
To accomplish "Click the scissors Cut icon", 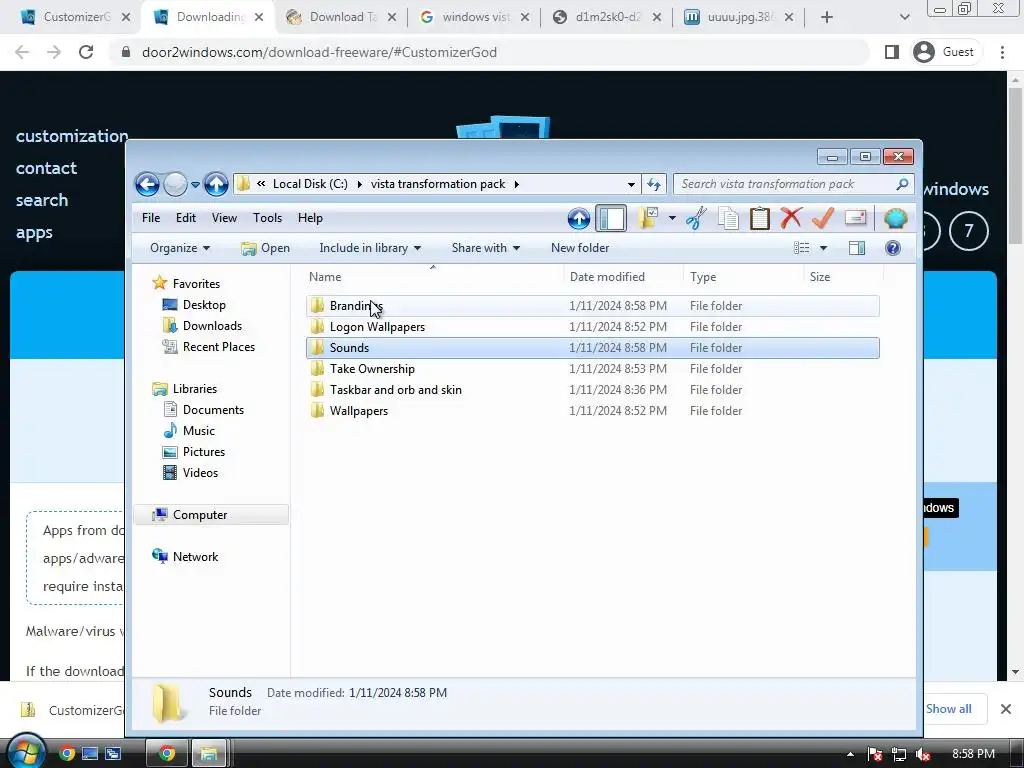I will click(696, 218).
